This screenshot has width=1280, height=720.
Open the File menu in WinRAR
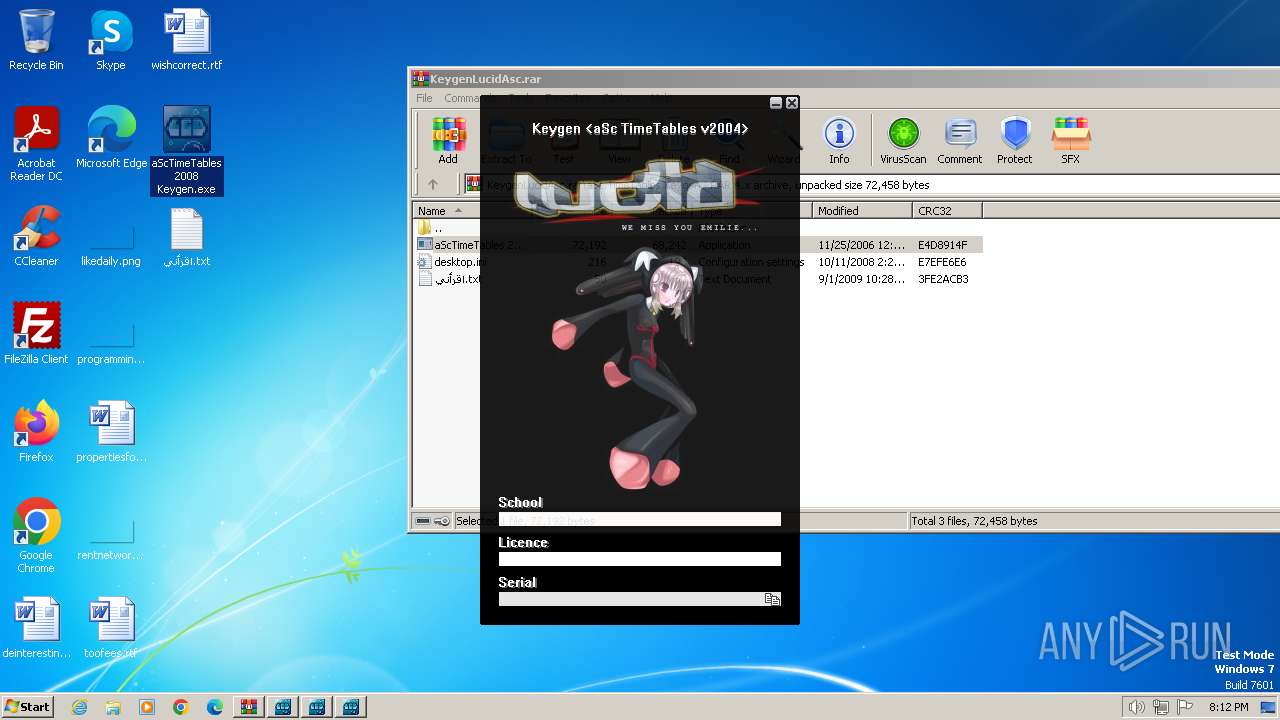[x=424, y=98]
